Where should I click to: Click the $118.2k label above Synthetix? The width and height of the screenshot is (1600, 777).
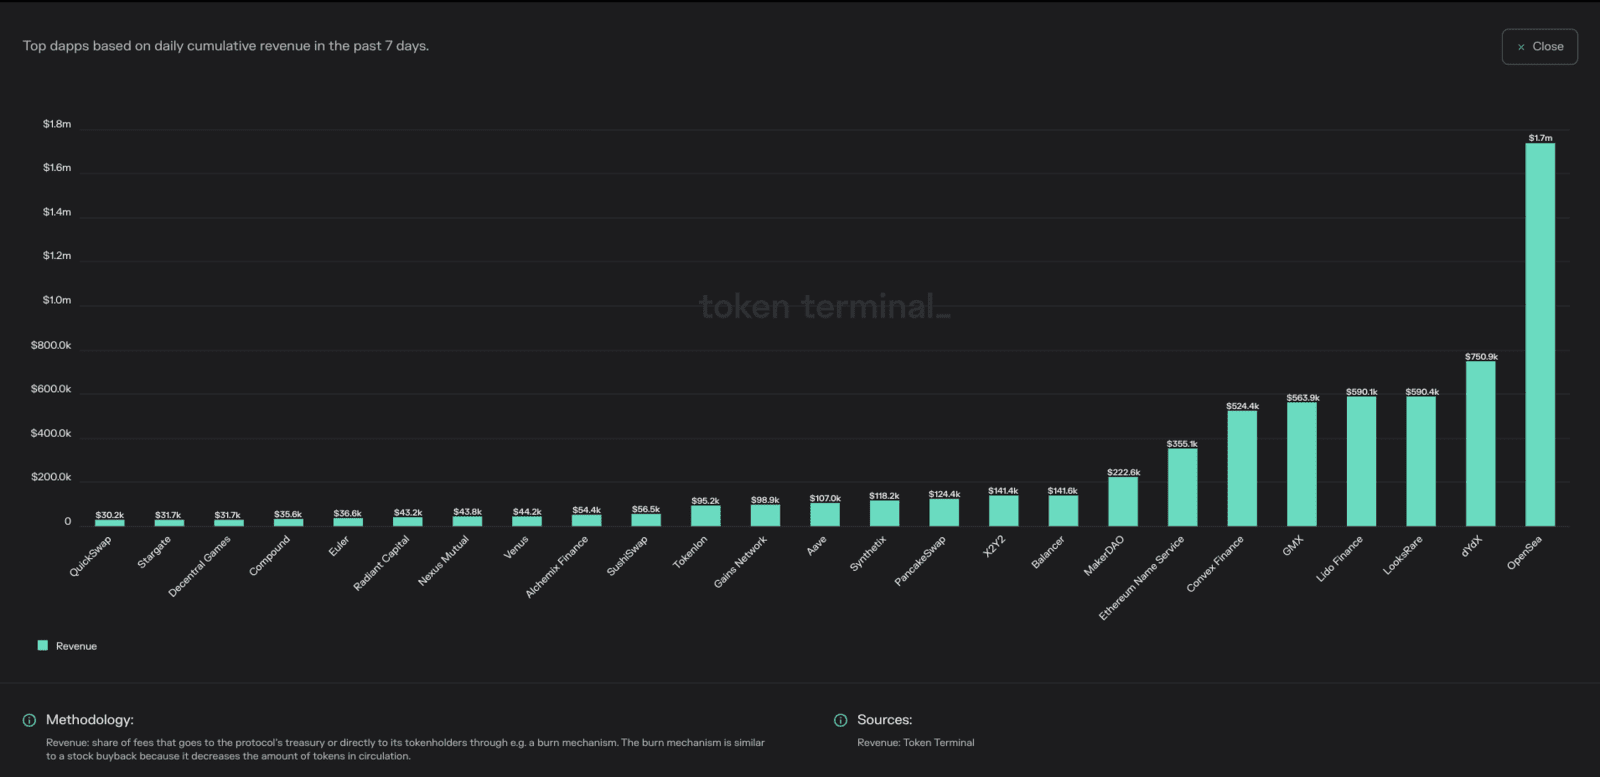tap(884, 496)
